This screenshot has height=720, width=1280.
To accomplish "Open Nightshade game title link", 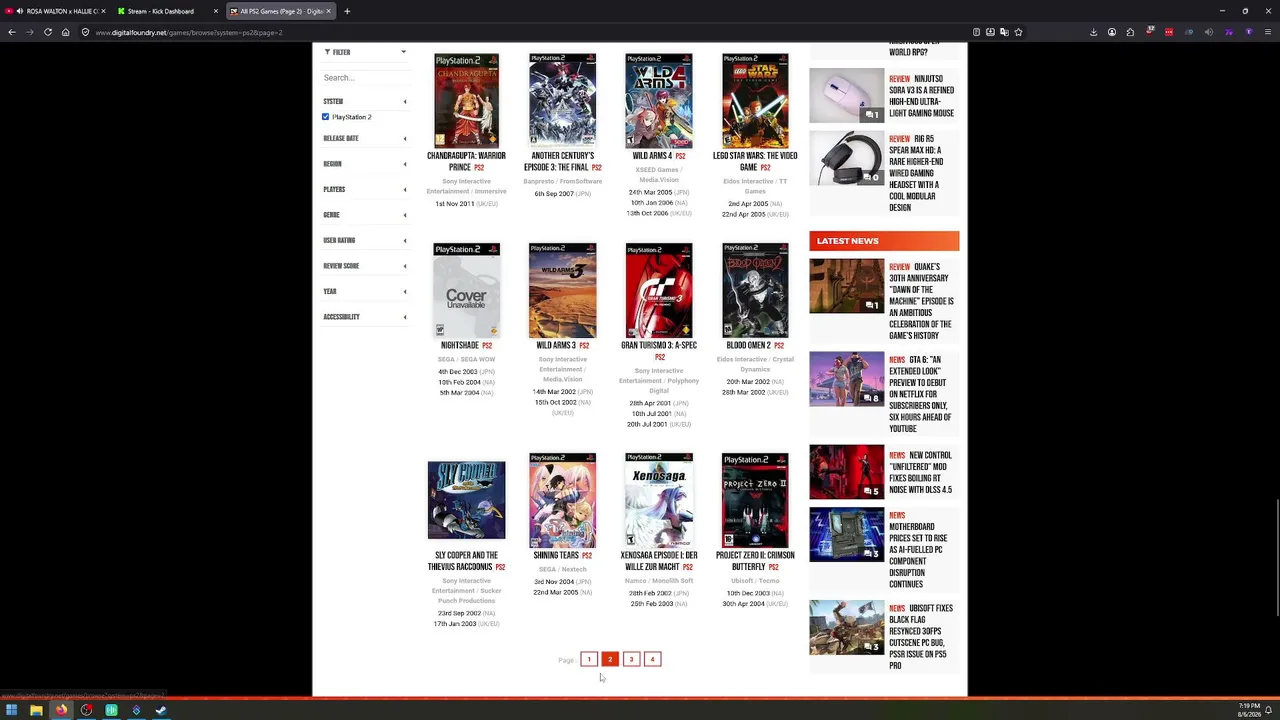I will click(460, 346).
